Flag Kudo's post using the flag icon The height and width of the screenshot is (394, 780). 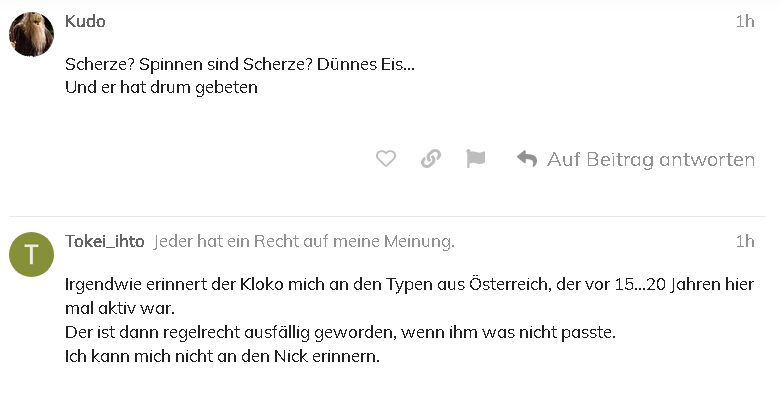point(476,159)
